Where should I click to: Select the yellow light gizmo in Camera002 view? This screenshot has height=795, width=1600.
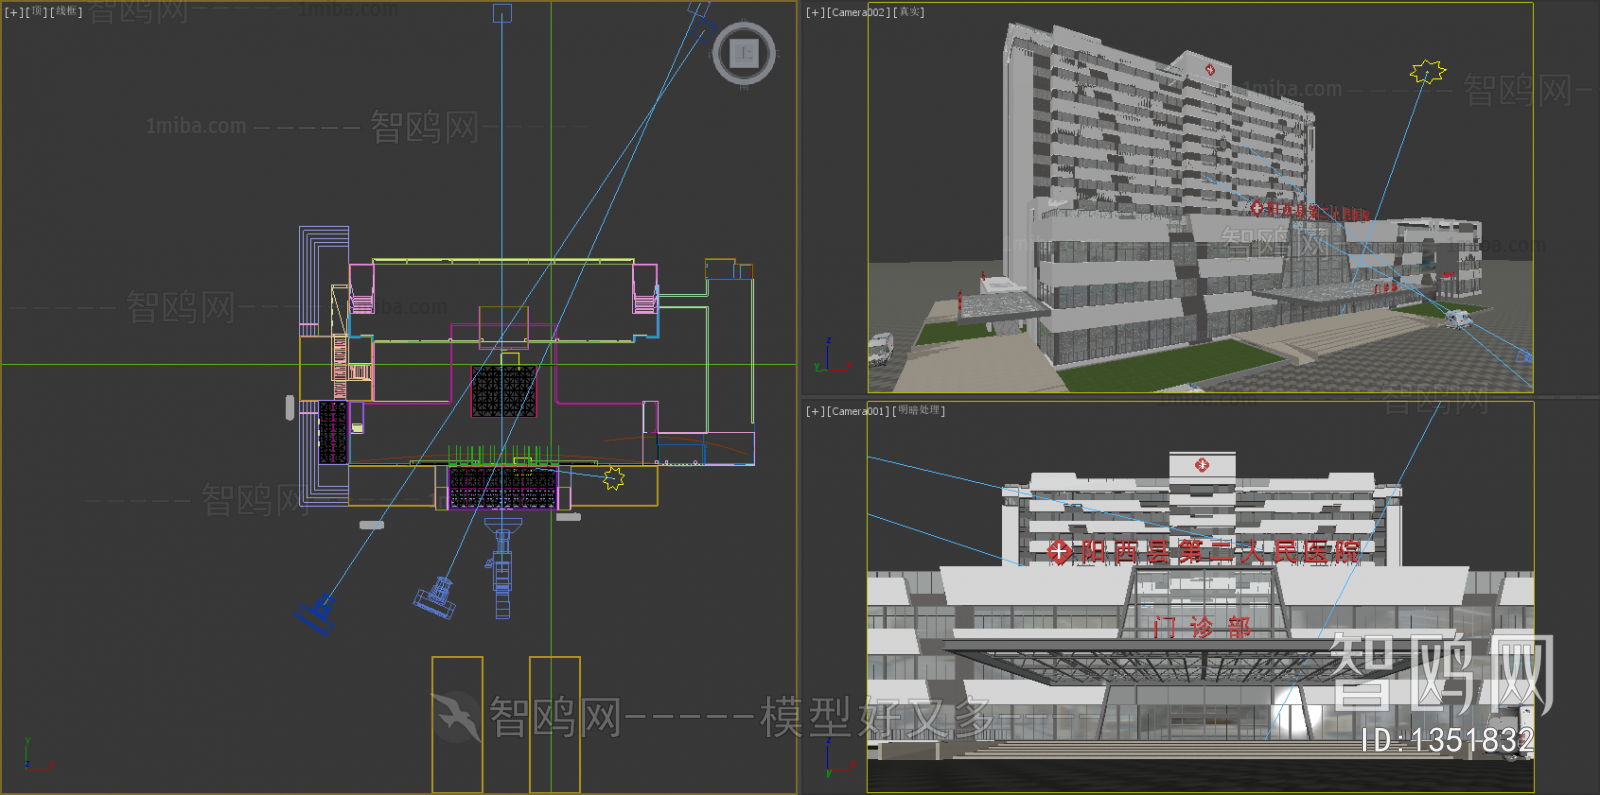click(1428, 71)
